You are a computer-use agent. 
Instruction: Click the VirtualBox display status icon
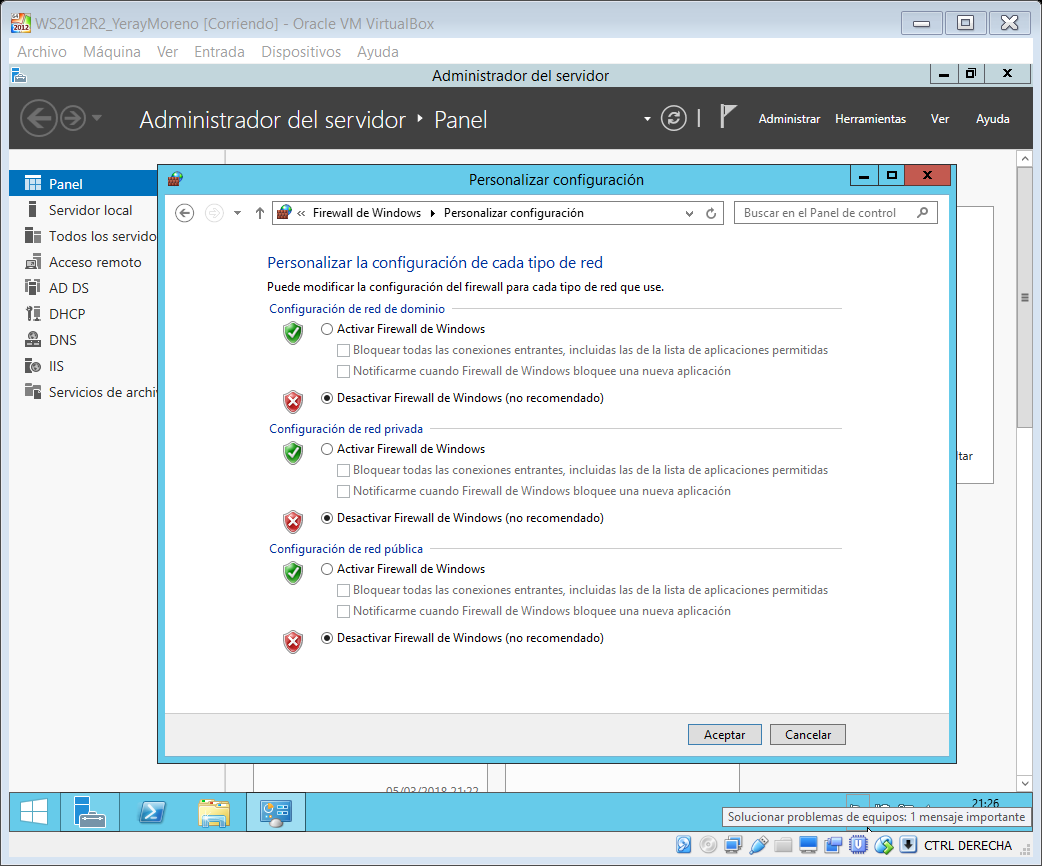point(808,845)
